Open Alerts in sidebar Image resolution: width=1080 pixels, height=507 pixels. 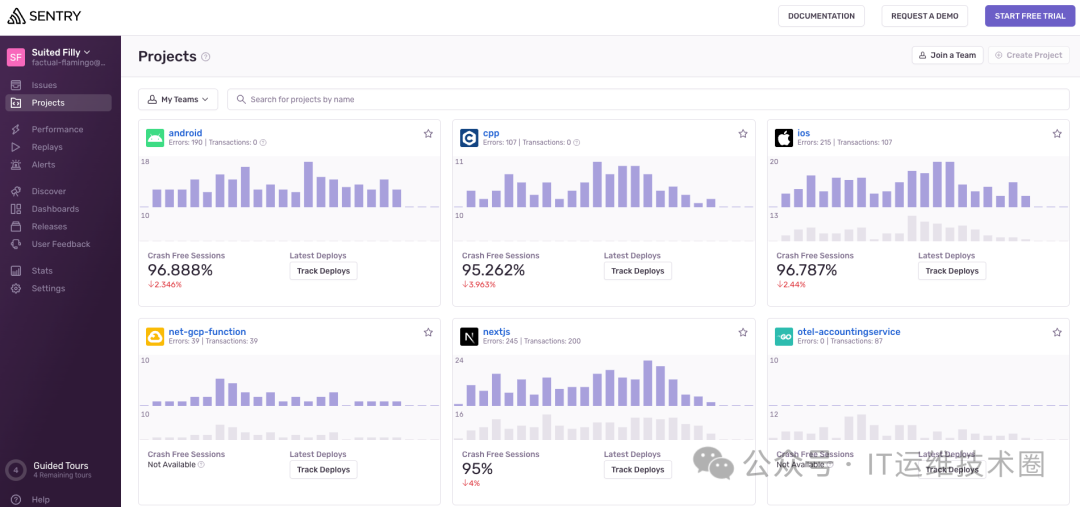coord(43,165)
